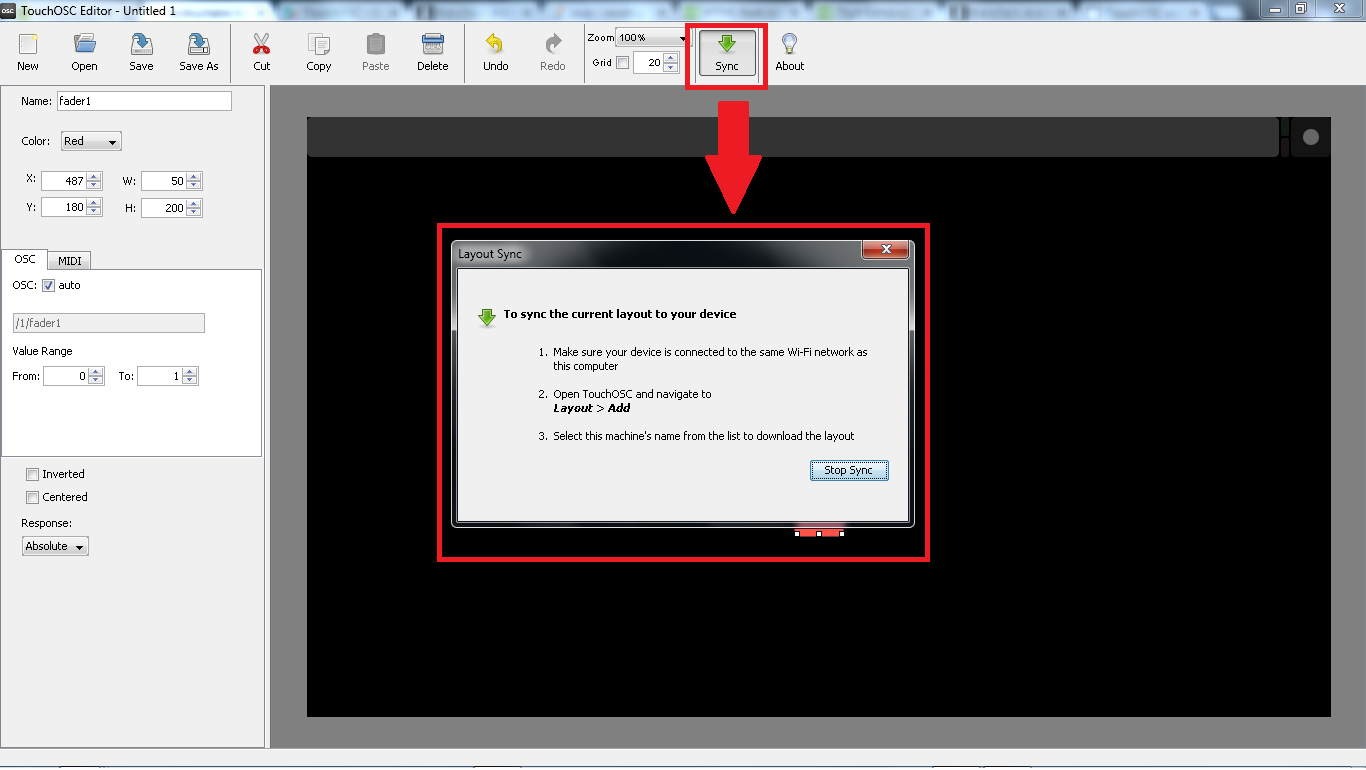1366x770 pixels.
Task: Switch to the MIDI tab
Action: pyautogui.click(x=70, y=261)
